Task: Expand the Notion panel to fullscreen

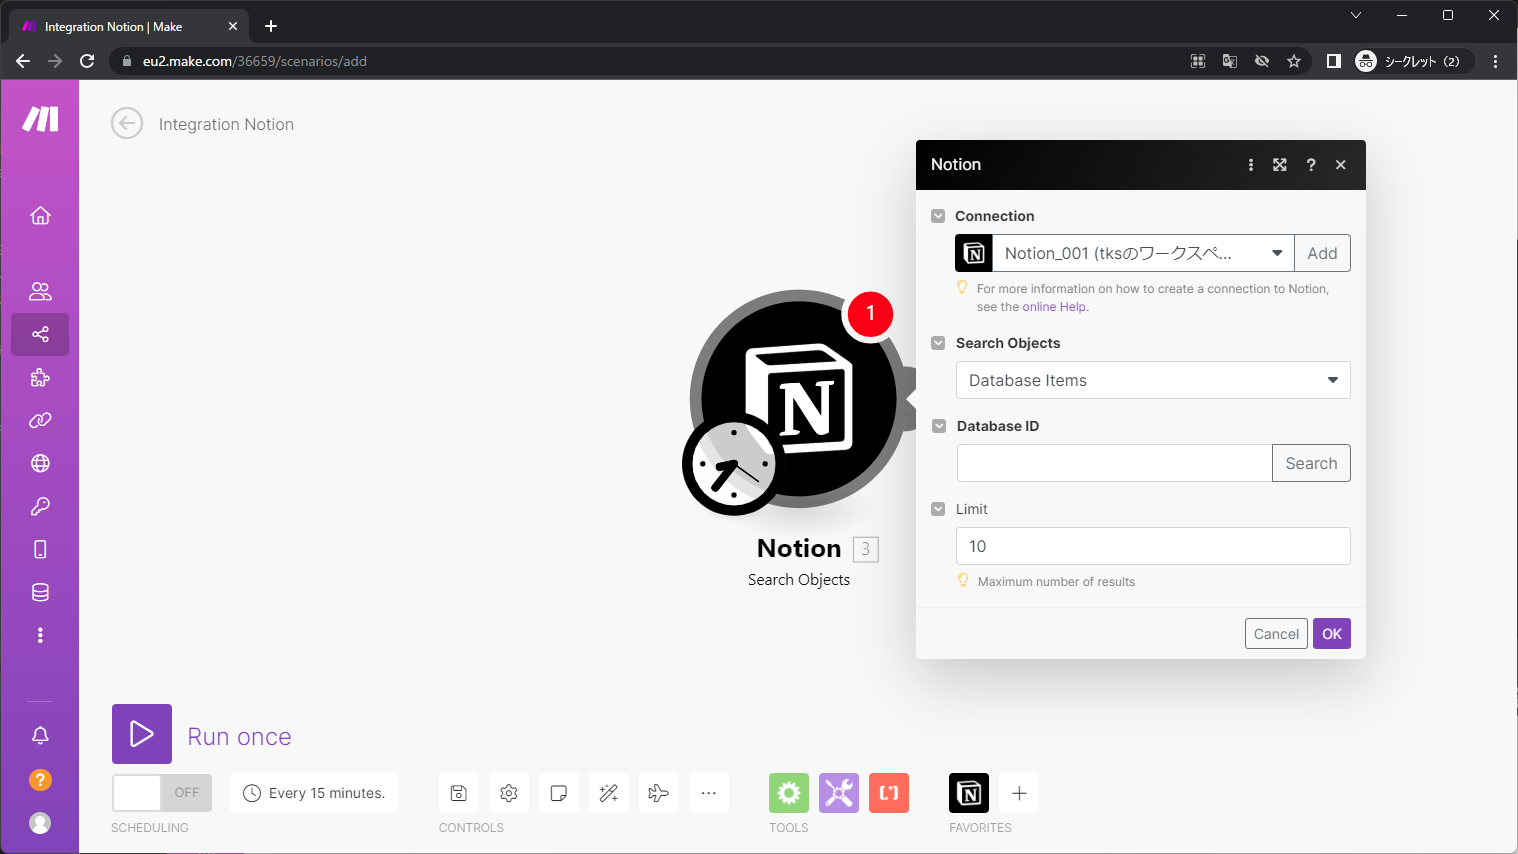Action: click(1280, 165)
